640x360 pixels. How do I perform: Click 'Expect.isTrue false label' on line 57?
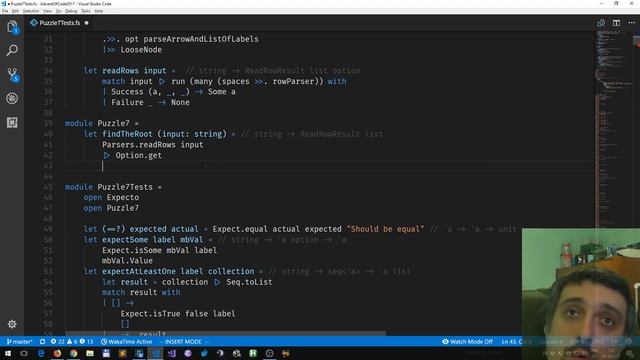tap(178, 313)
